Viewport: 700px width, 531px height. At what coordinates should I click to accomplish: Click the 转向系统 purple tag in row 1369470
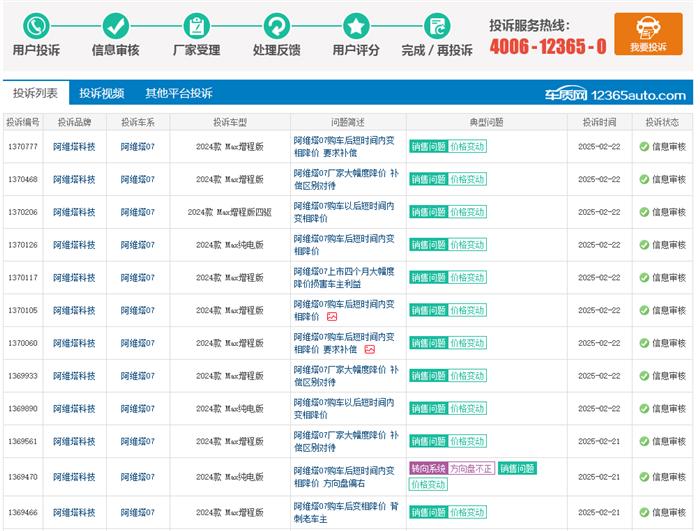(429, 468)
